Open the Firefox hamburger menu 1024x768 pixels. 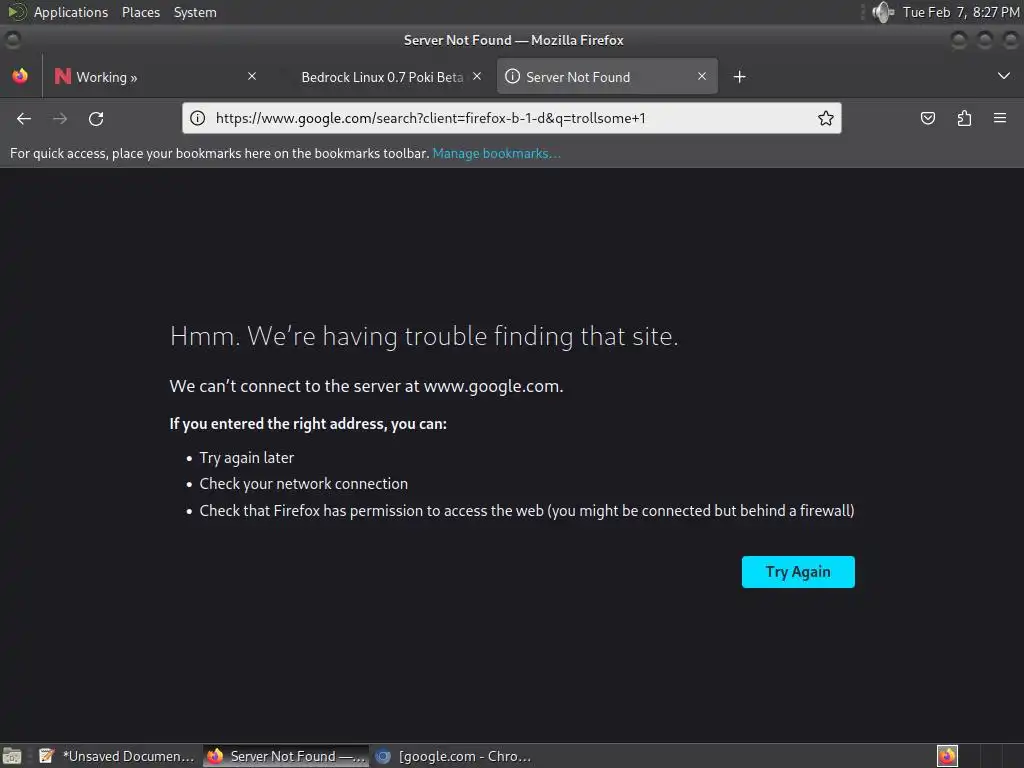point(1000,118)
